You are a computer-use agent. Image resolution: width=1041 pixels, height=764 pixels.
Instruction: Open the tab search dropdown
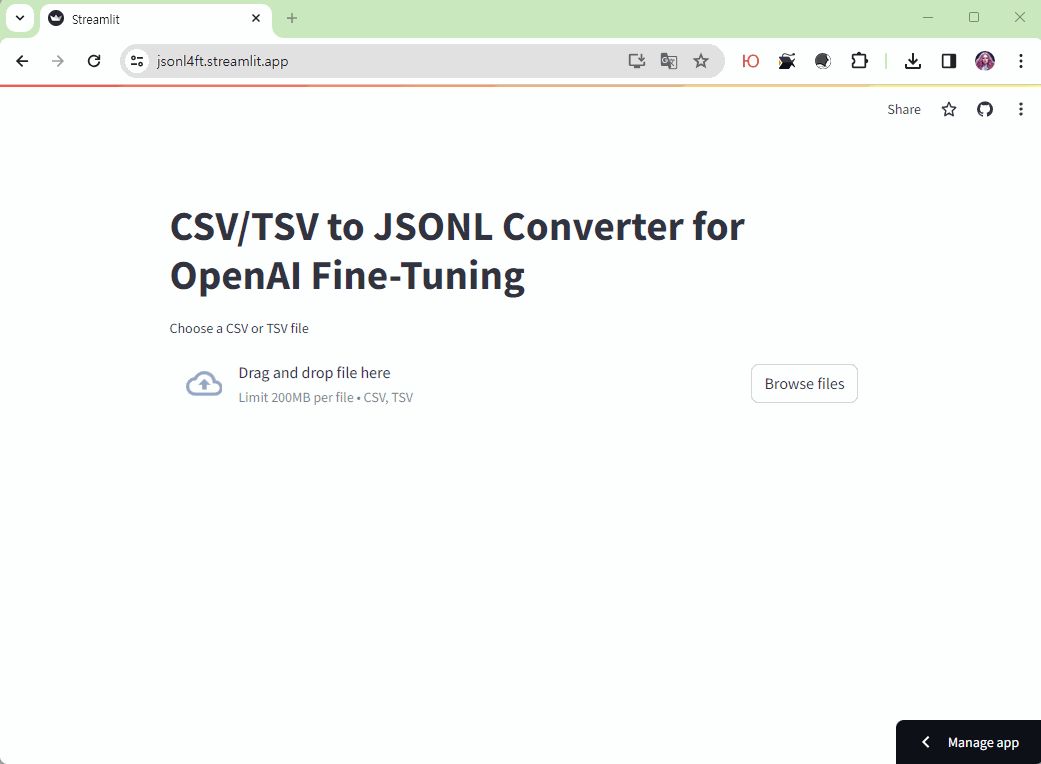(x=20, y=18)
